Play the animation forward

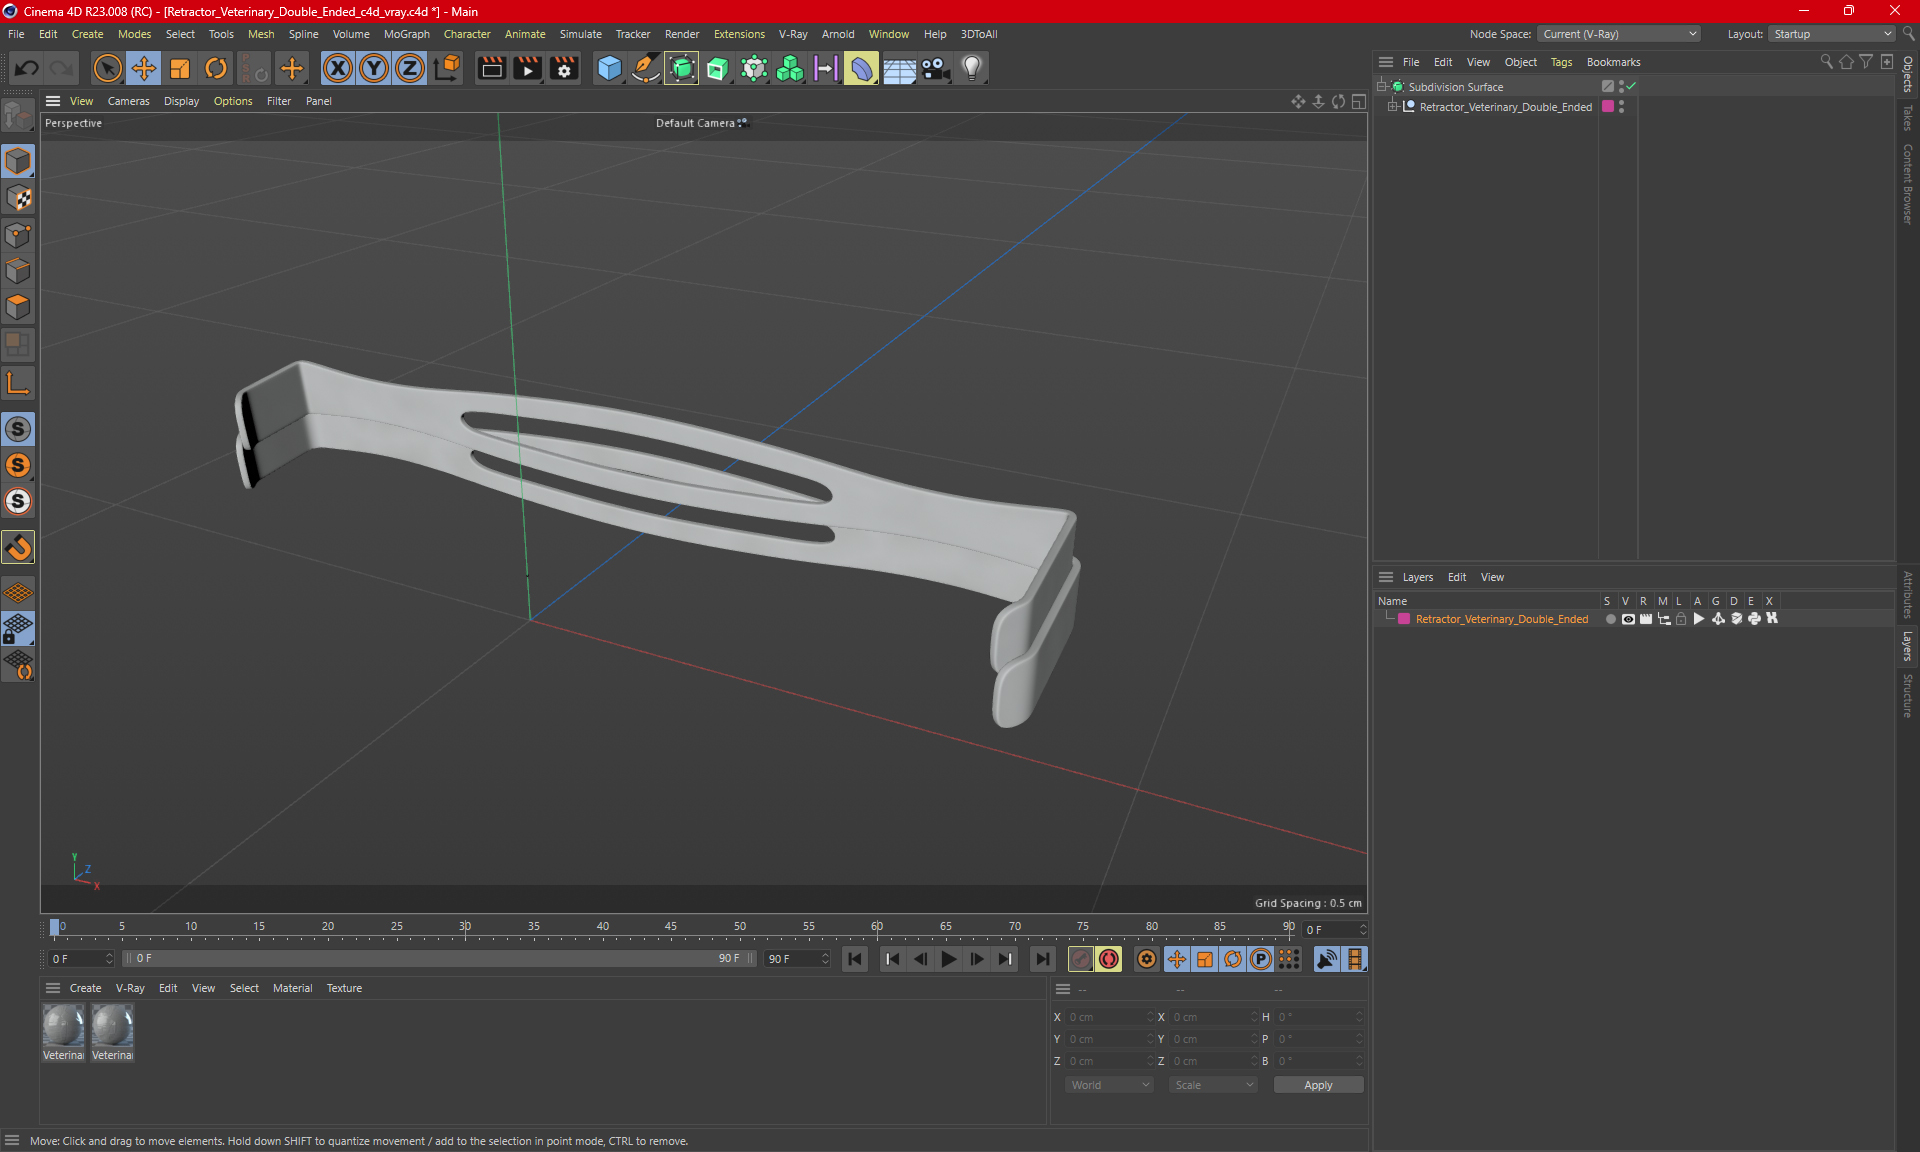click(x=948, y=959)
